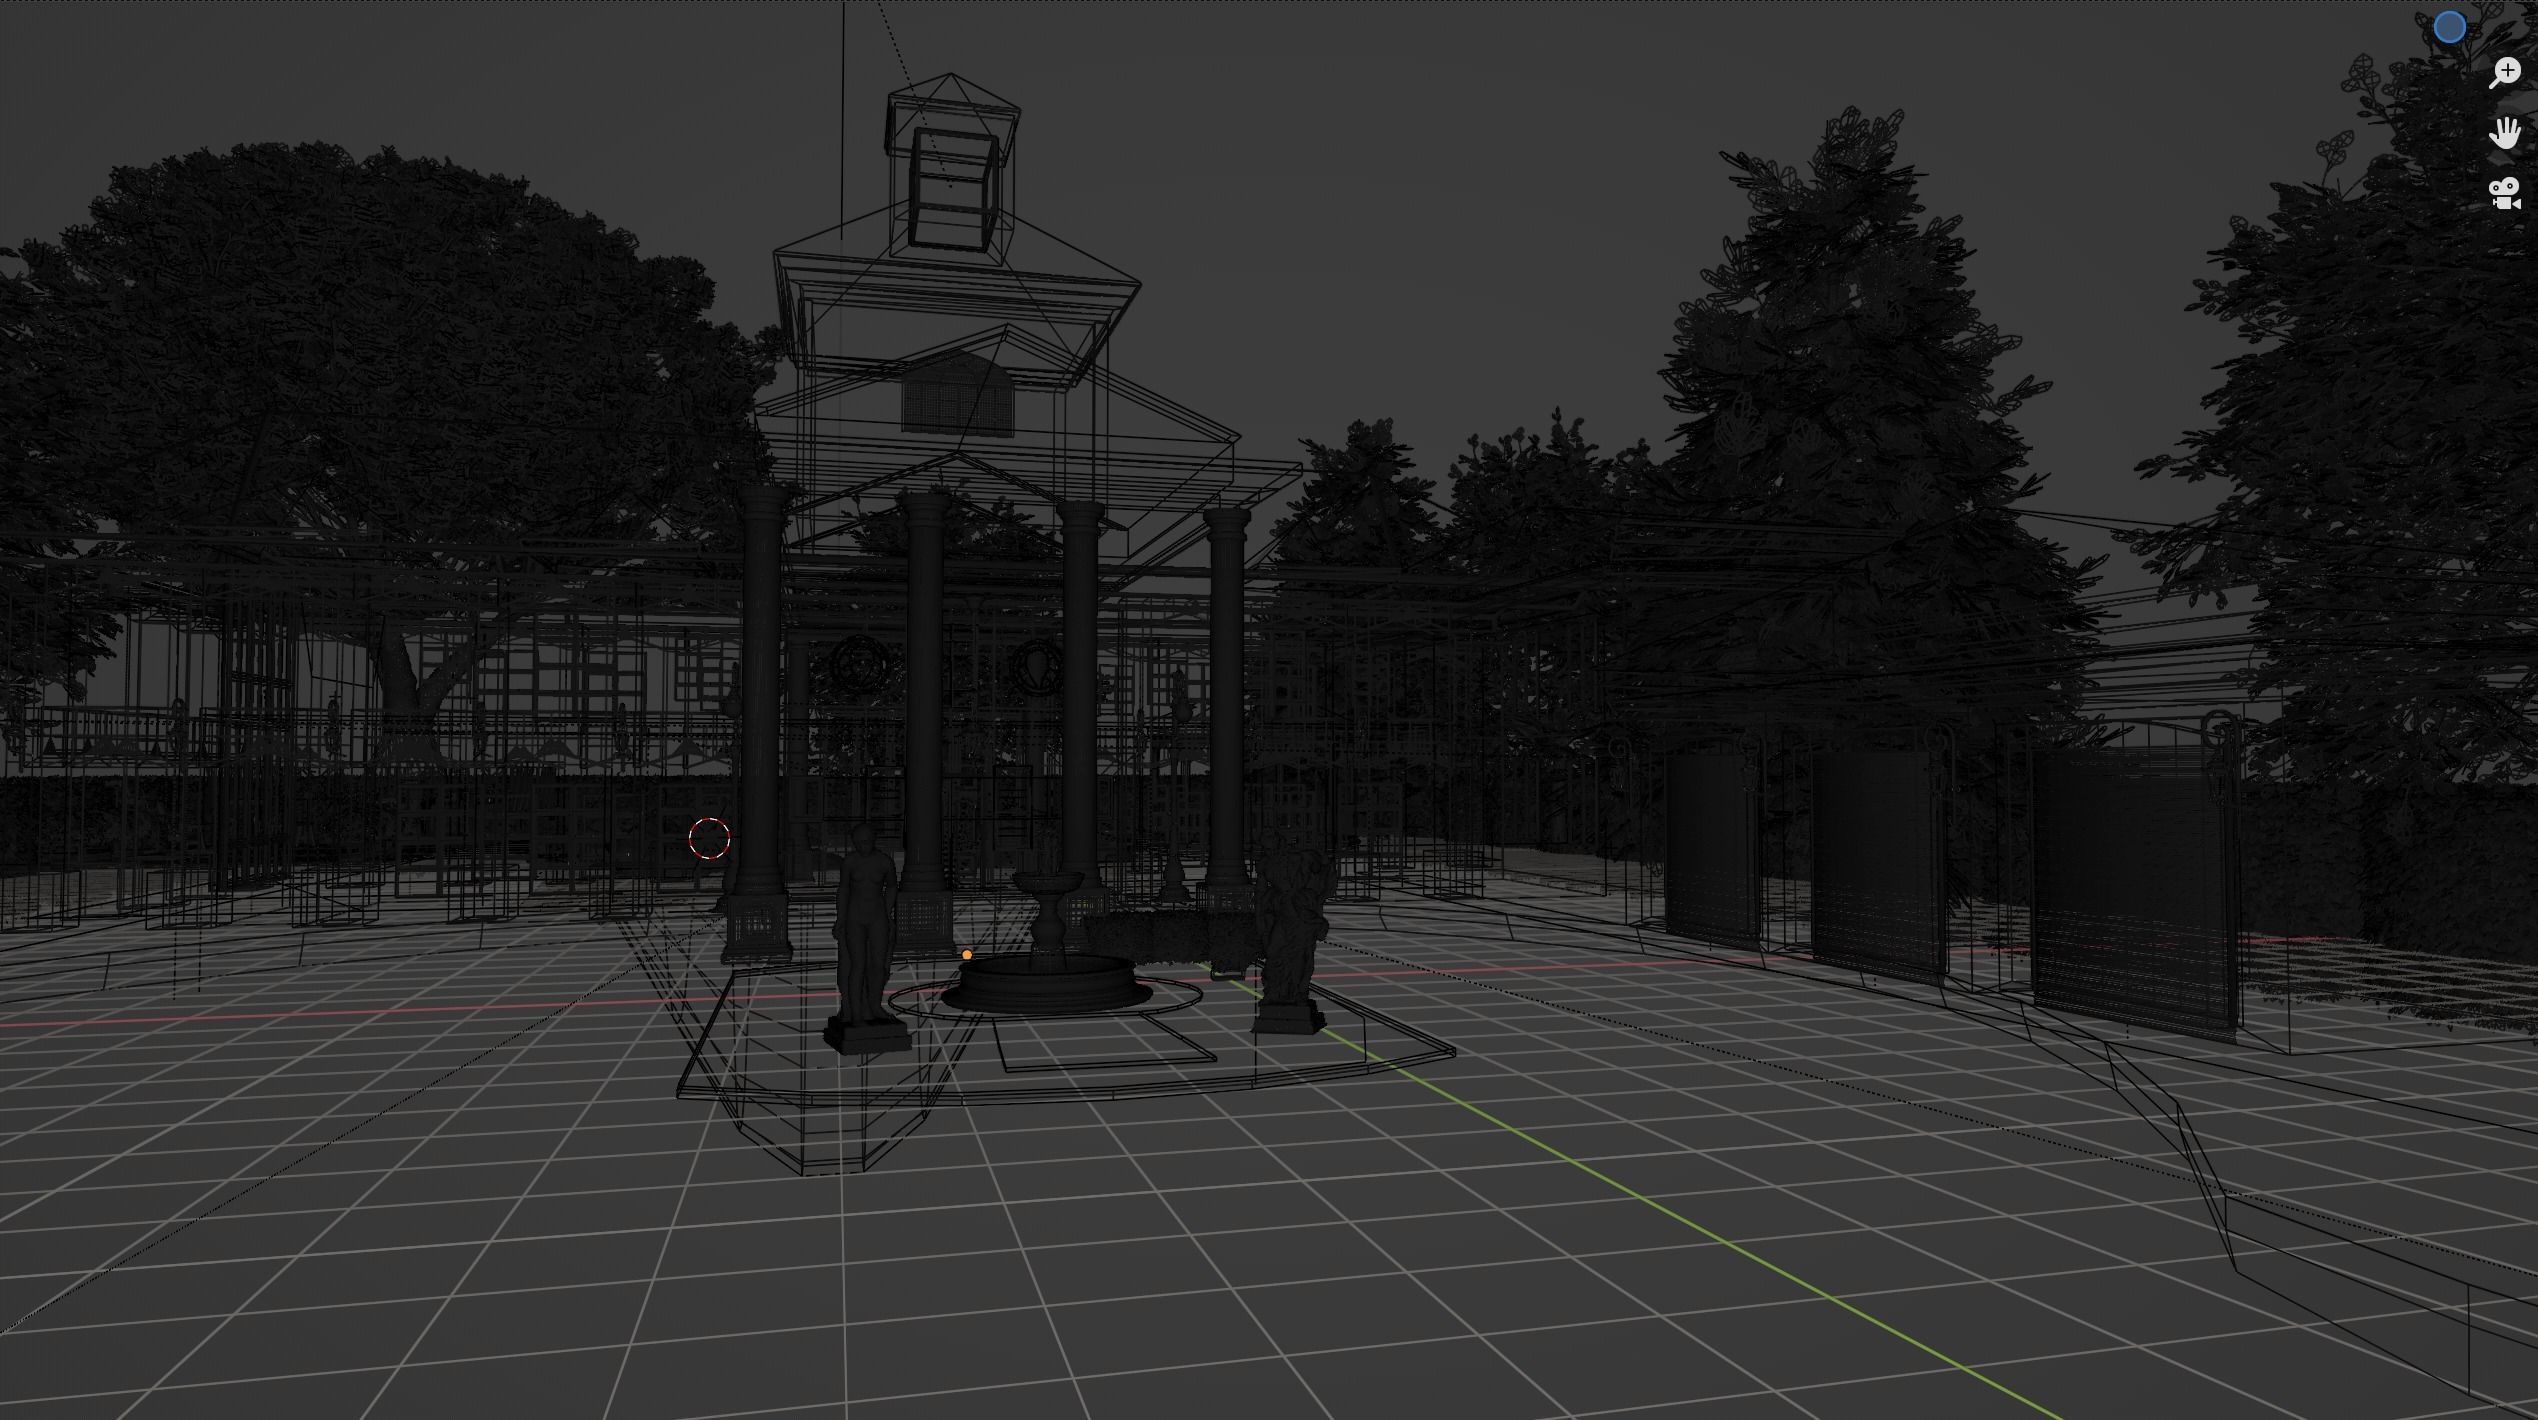
Task: Toggle camera view with the camera icon
Action: [x=2505, y=193]
